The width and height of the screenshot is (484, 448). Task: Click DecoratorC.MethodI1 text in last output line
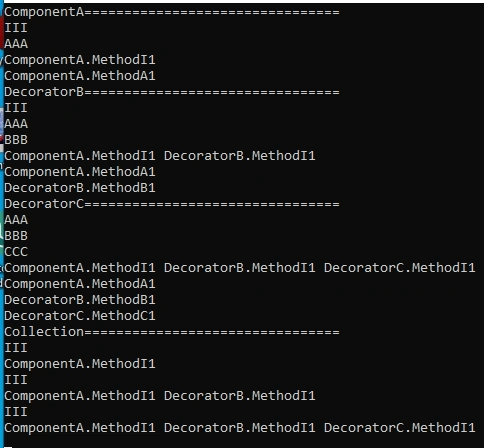pos(399,428)
